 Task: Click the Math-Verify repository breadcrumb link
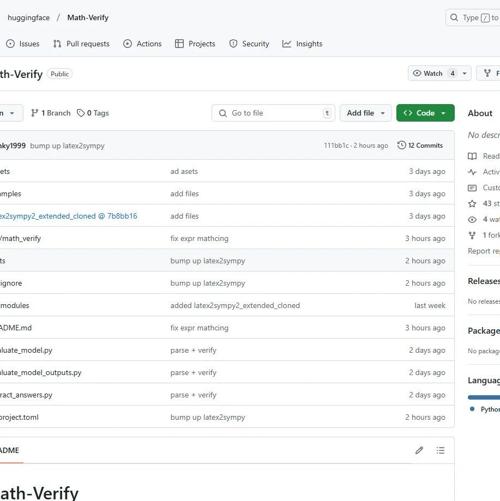[x=88, y=18]
